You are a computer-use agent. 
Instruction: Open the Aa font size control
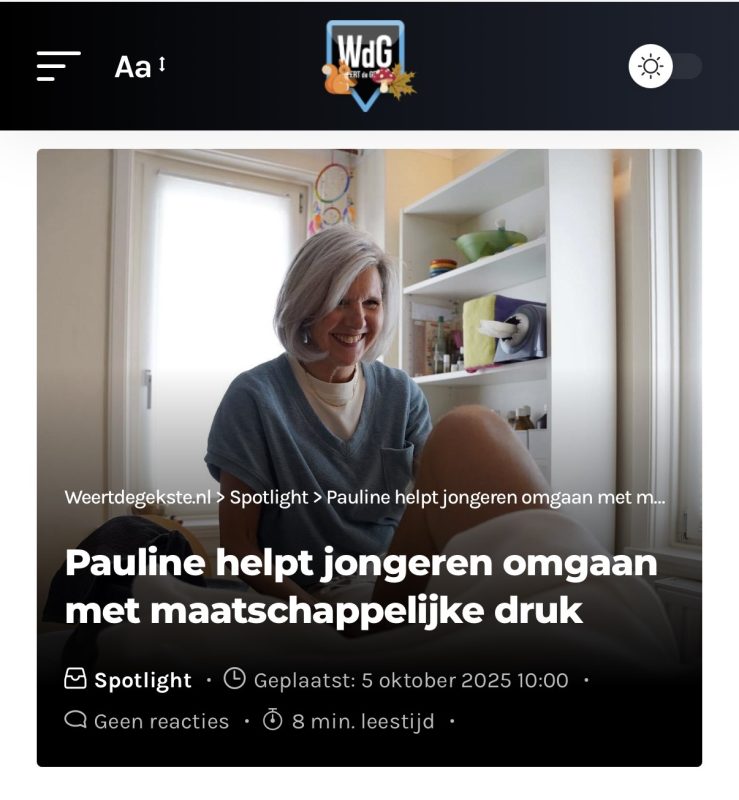140,66
